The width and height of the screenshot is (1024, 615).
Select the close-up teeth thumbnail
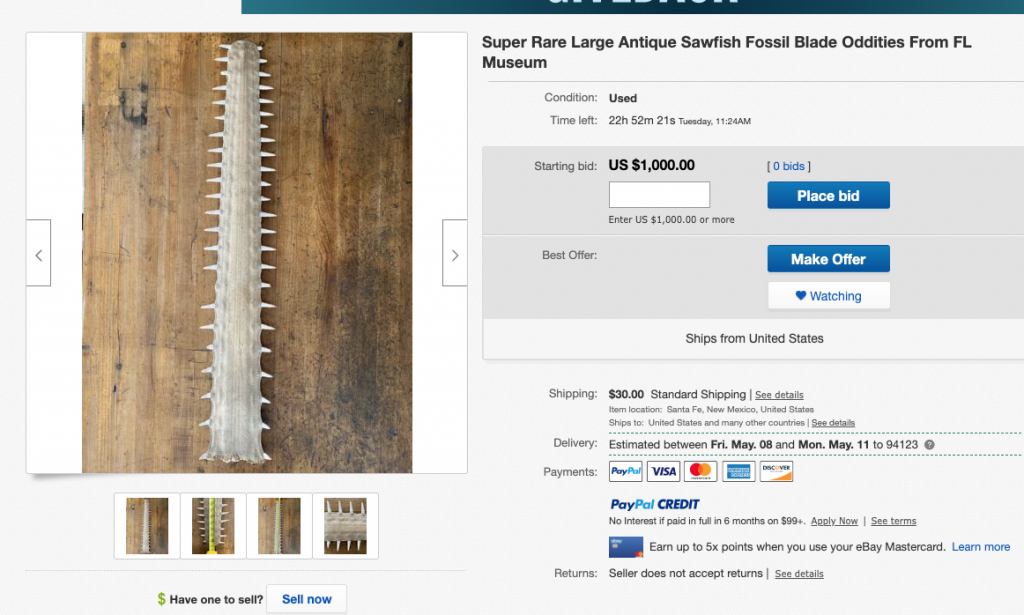pyautogui.click(x=345, y=526)
